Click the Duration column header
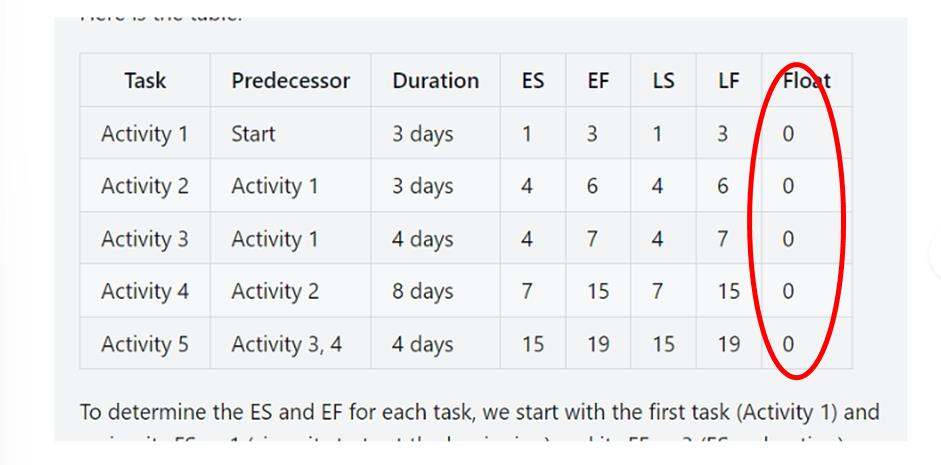This screenshot has width=941, height=465. (x=436, y=80)
